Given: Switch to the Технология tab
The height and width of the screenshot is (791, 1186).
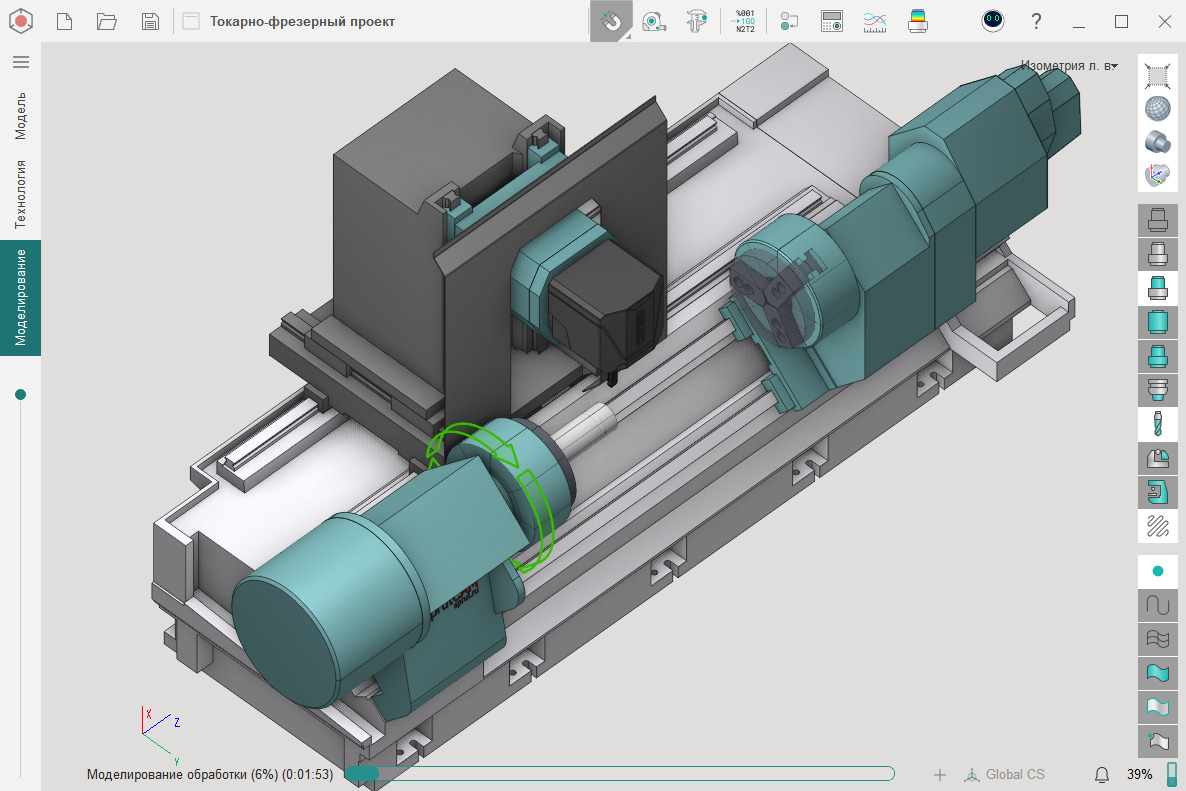Looking at the screenshot, I should point(21,194).
